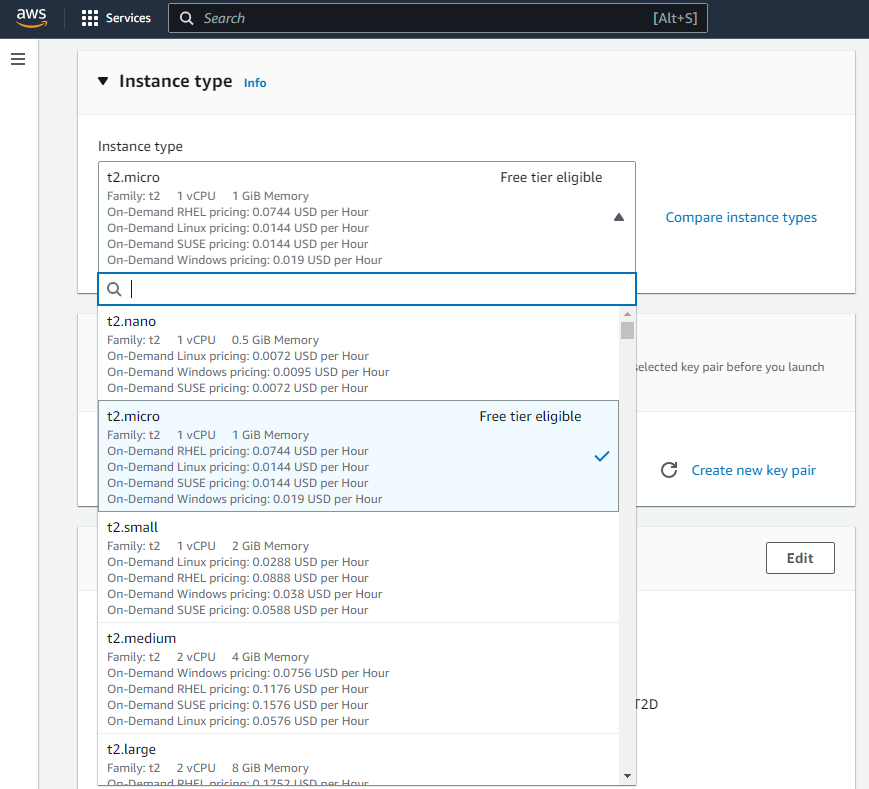Viewport: 869px width, 789px height.
Task: Choose the t2.small instance option
Action: click(x=359, y=567)
